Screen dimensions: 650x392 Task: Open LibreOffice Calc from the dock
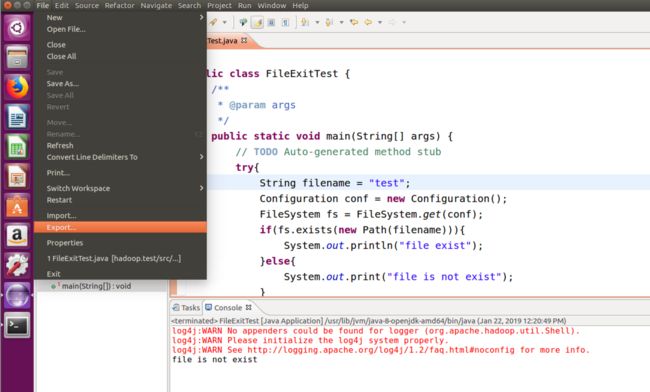tap(17, 147)
